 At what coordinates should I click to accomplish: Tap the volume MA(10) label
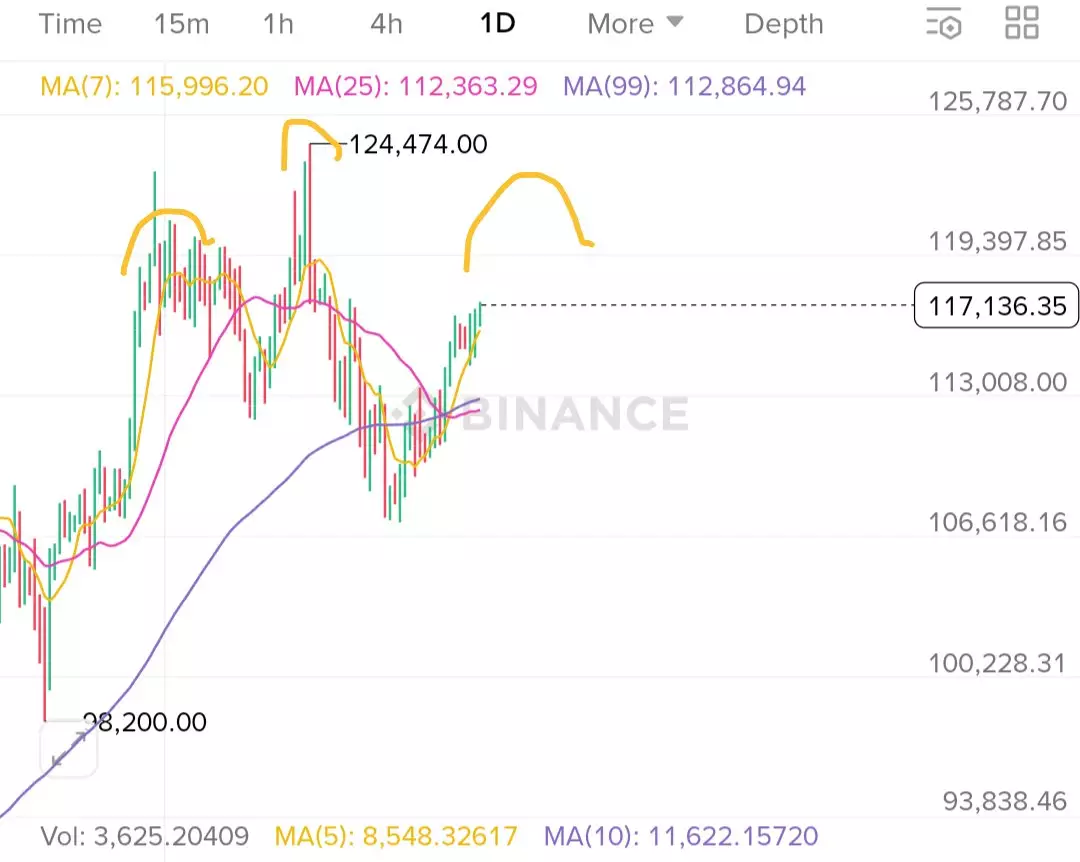coord(680,836)
